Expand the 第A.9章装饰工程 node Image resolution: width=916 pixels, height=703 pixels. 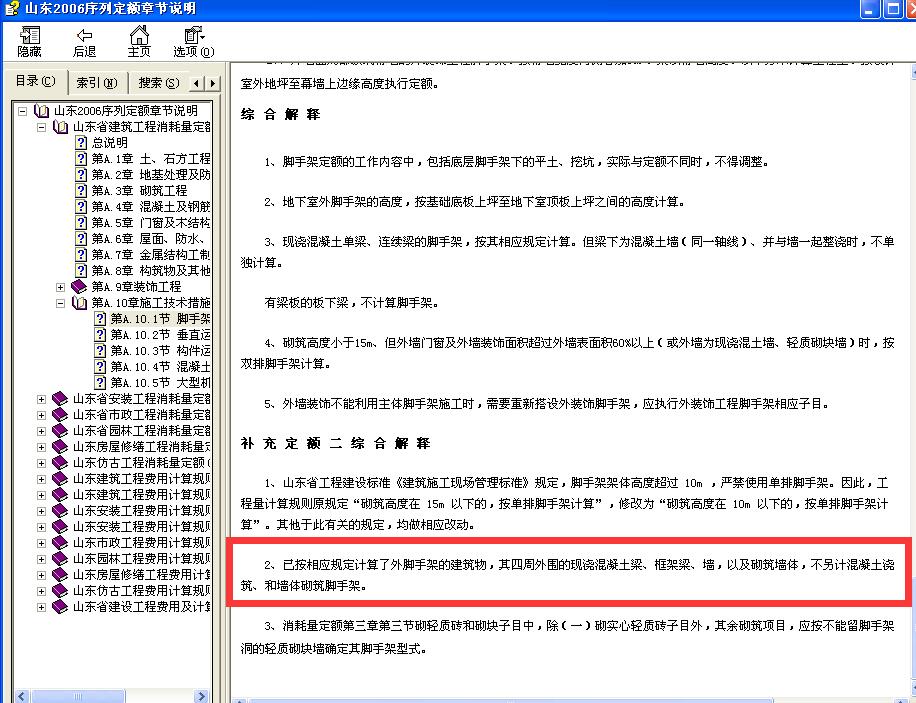tap(60, 287)
